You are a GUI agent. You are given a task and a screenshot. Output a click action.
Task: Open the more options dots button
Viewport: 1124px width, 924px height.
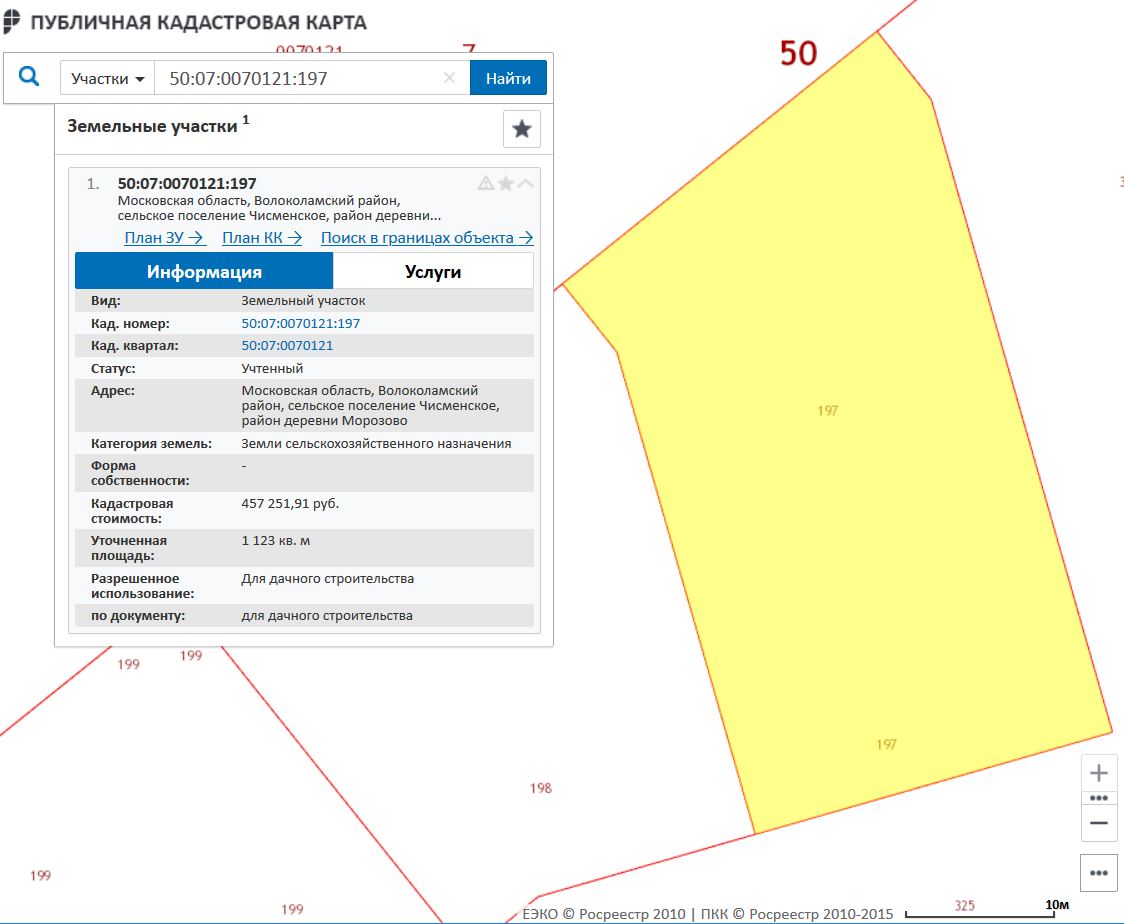[1098, 872]
